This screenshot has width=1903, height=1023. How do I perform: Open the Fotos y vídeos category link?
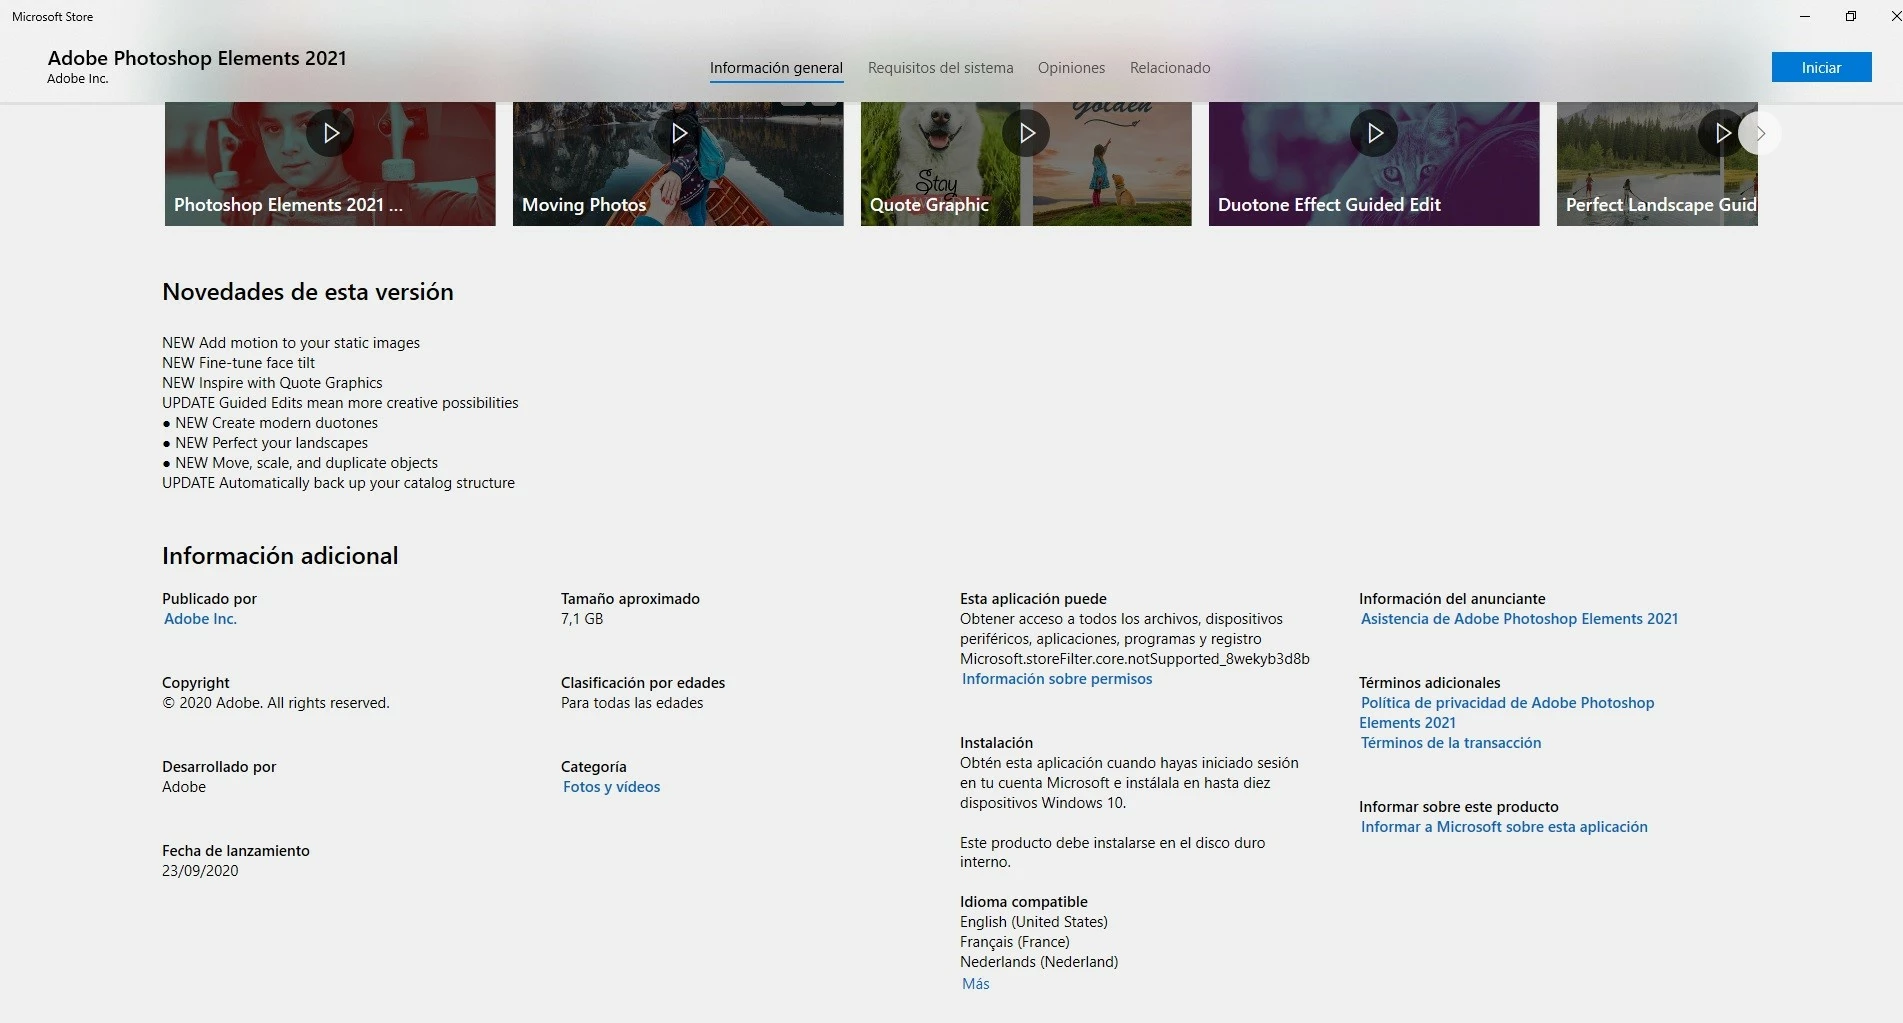click(x=611, y=787)
